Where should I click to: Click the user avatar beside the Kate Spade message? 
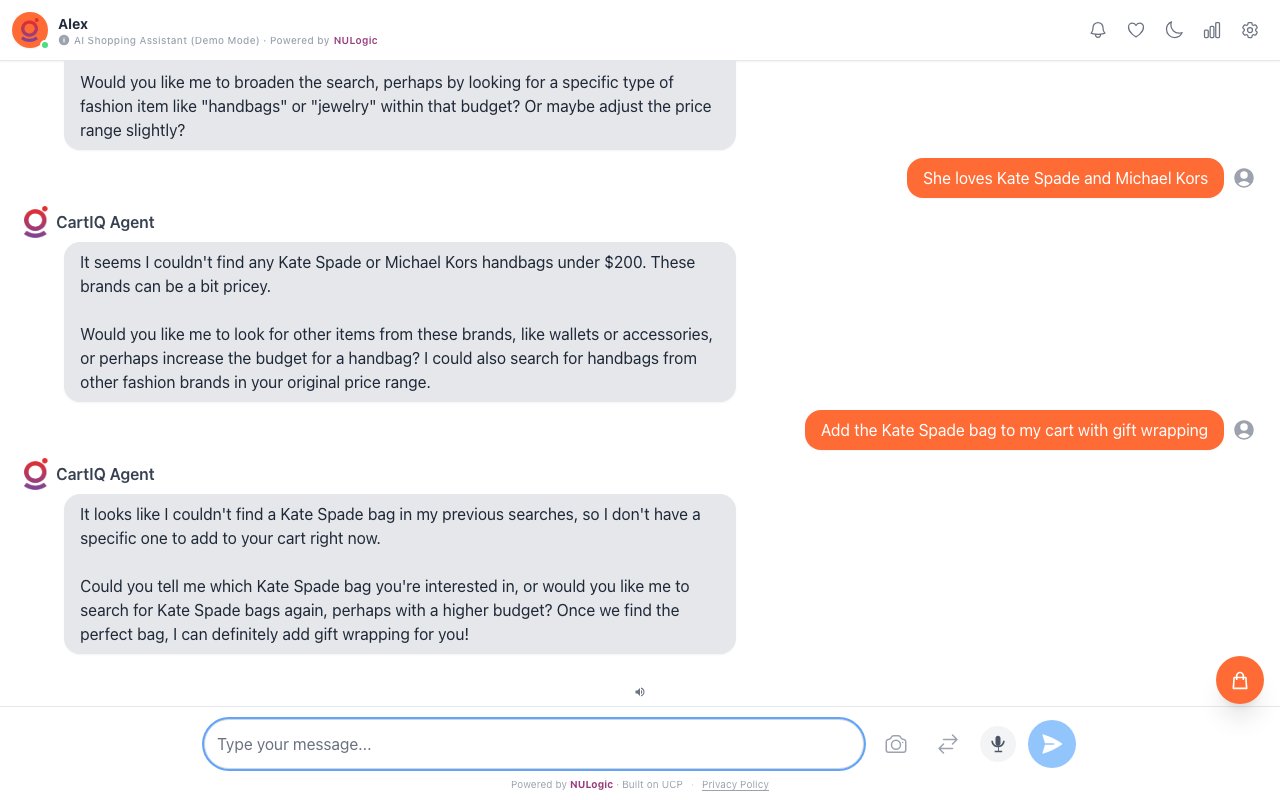[1244, 178]
